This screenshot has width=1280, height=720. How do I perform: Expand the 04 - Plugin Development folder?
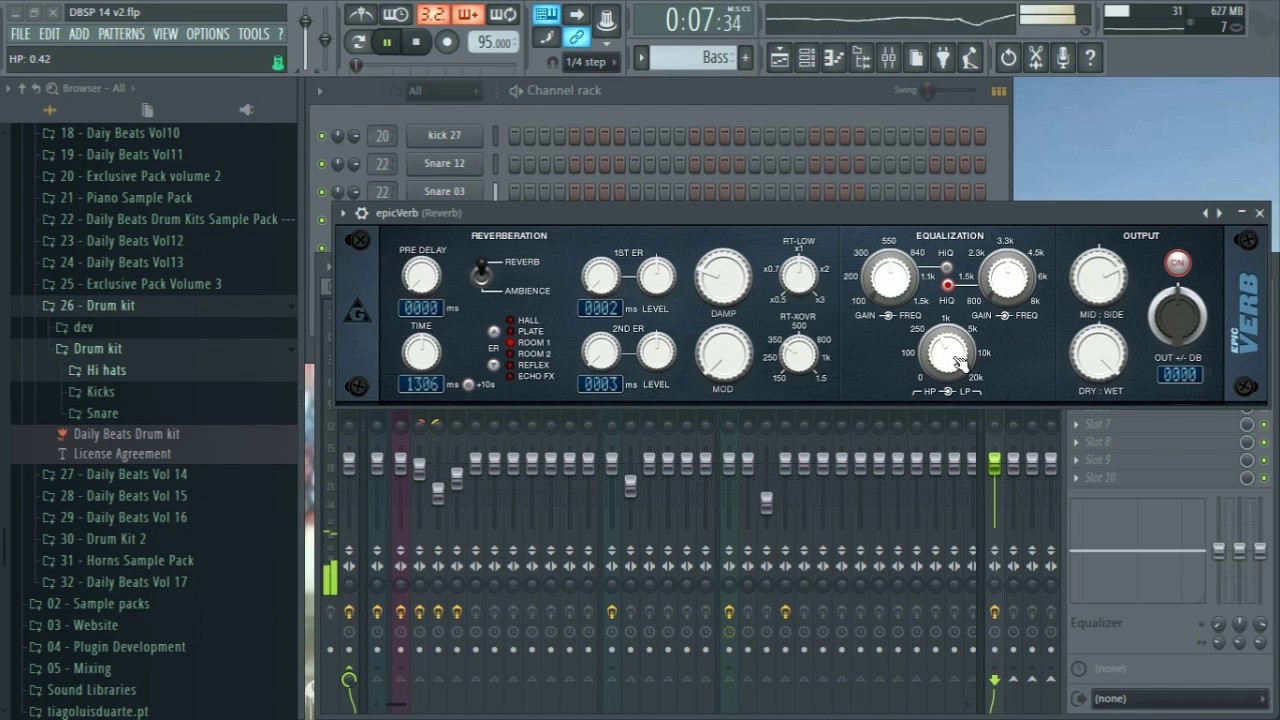107,647
